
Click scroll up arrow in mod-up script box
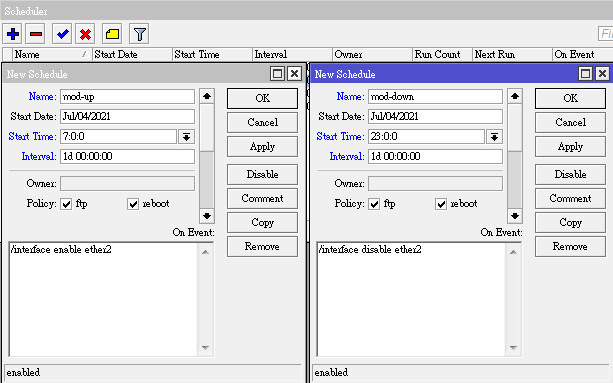click(x=206, y=252)
